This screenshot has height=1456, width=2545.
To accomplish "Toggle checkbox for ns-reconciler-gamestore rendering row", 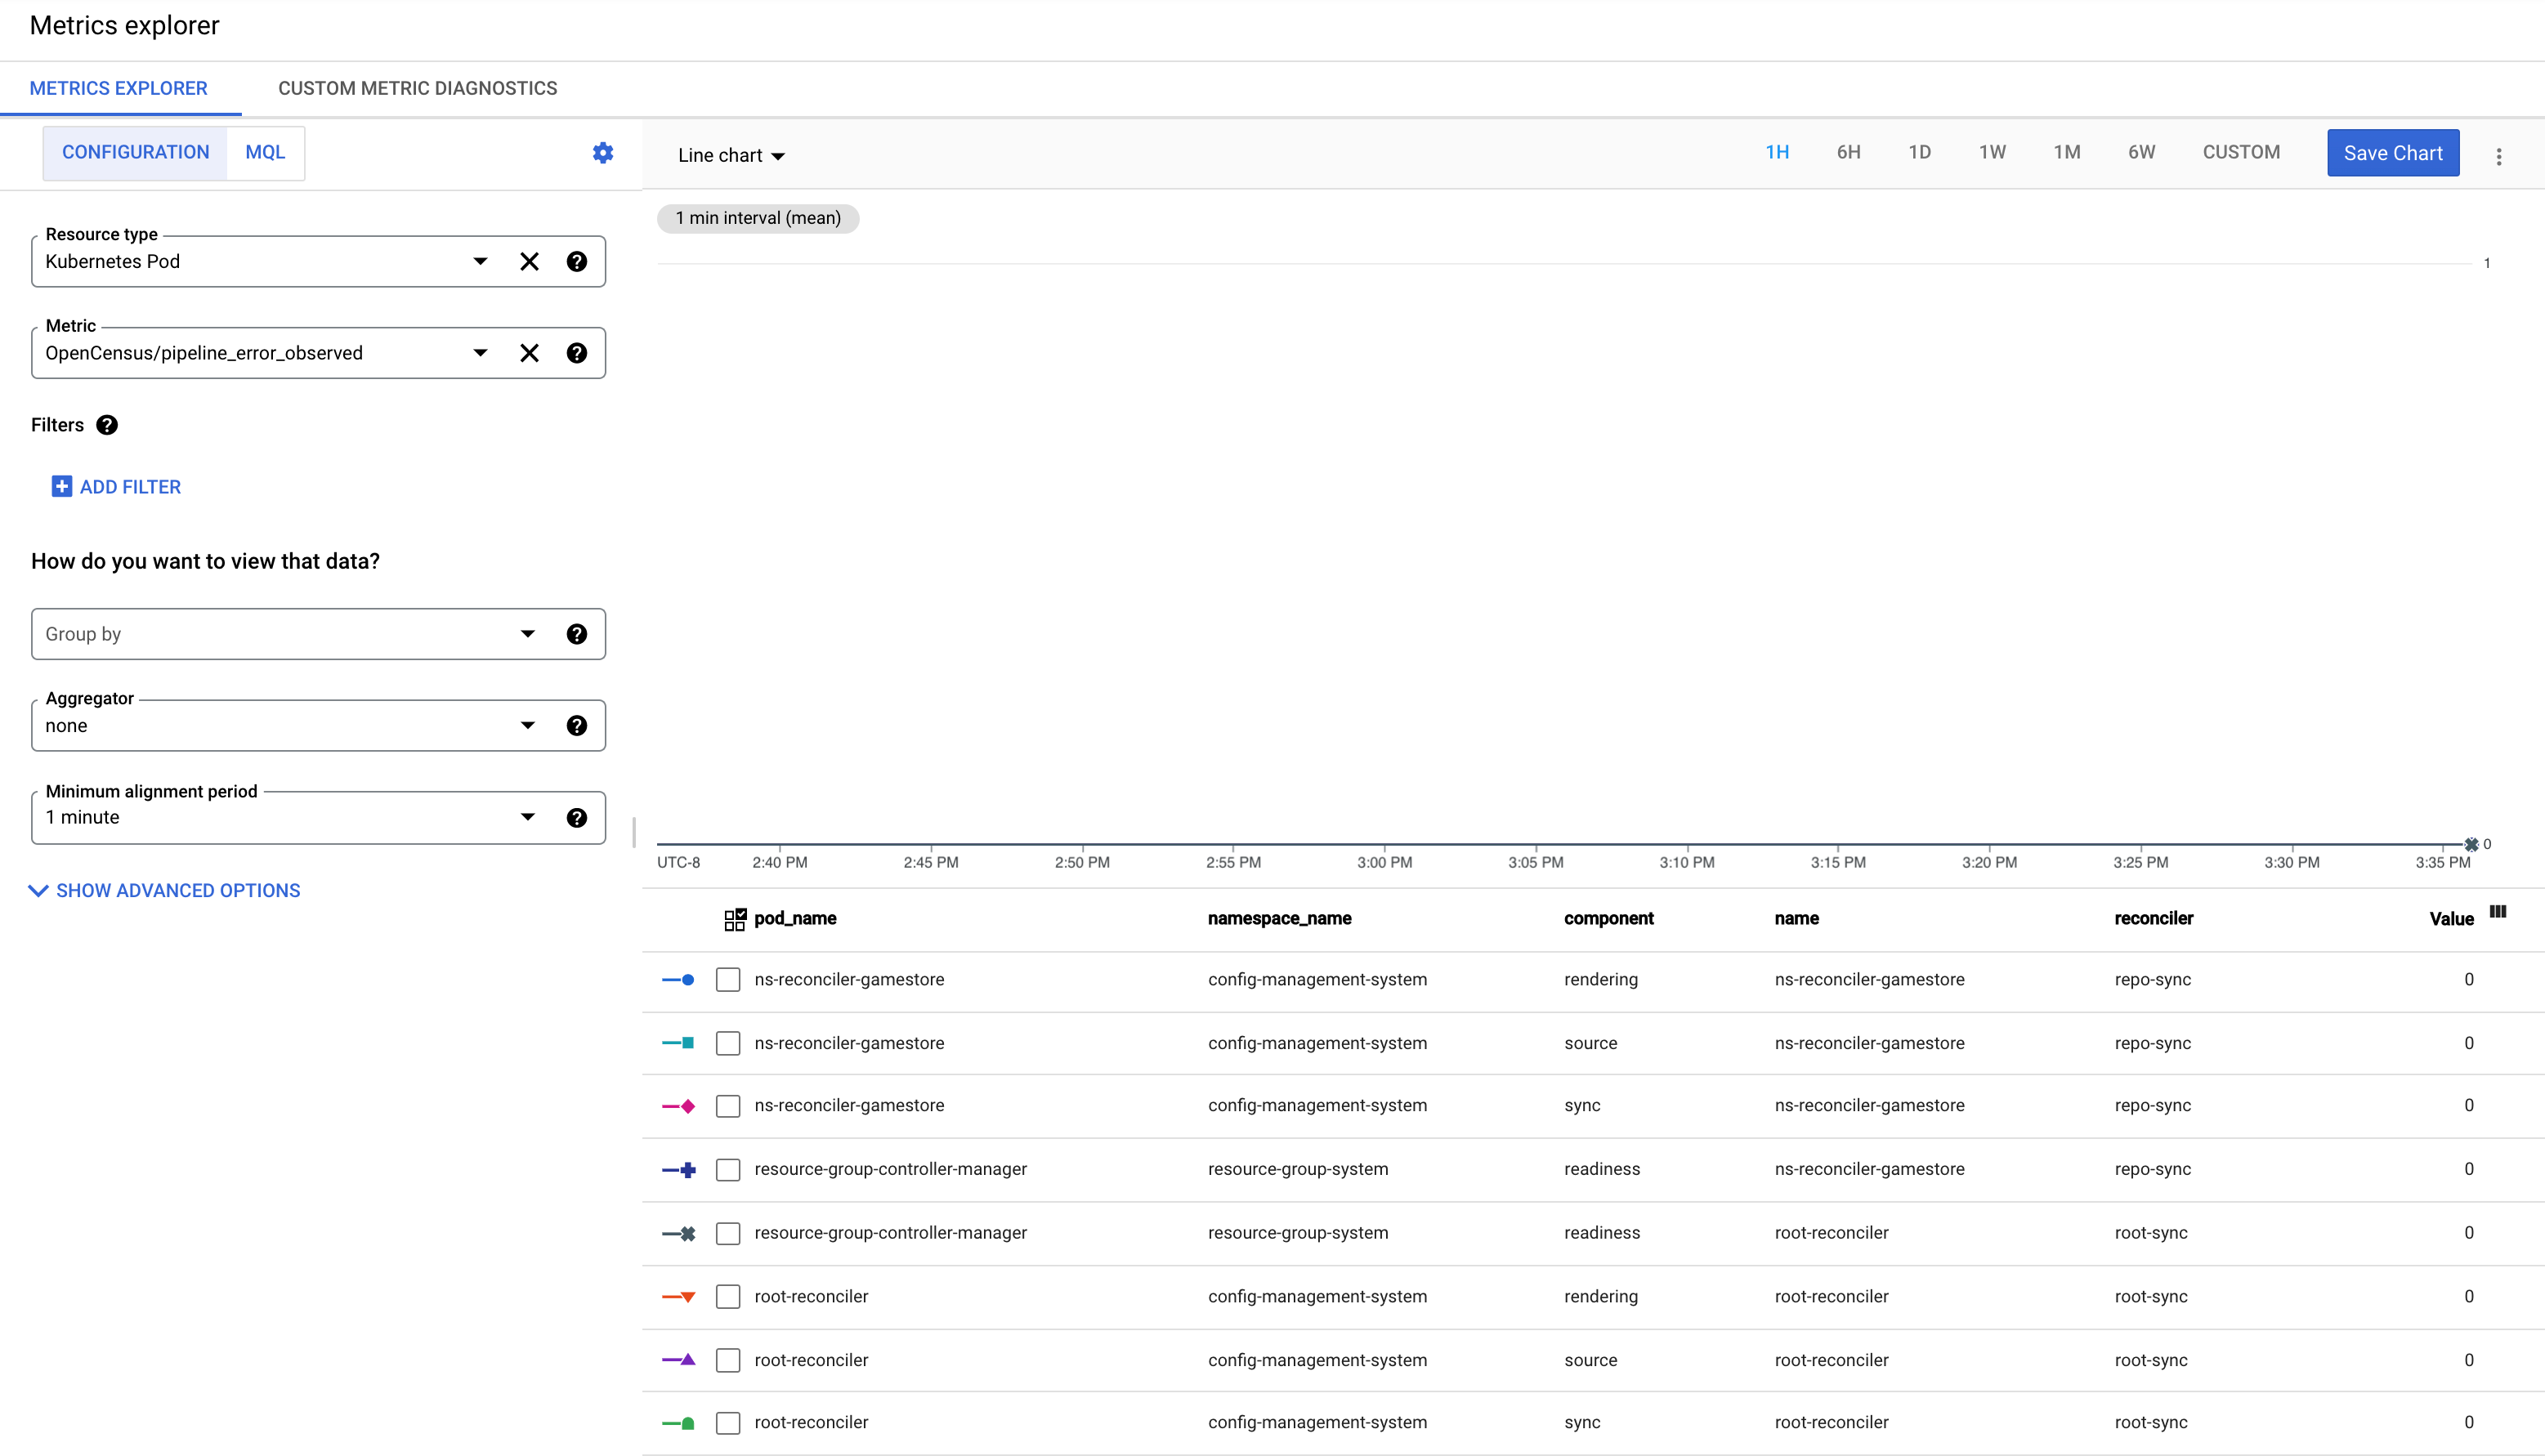I will coord(727,977).
